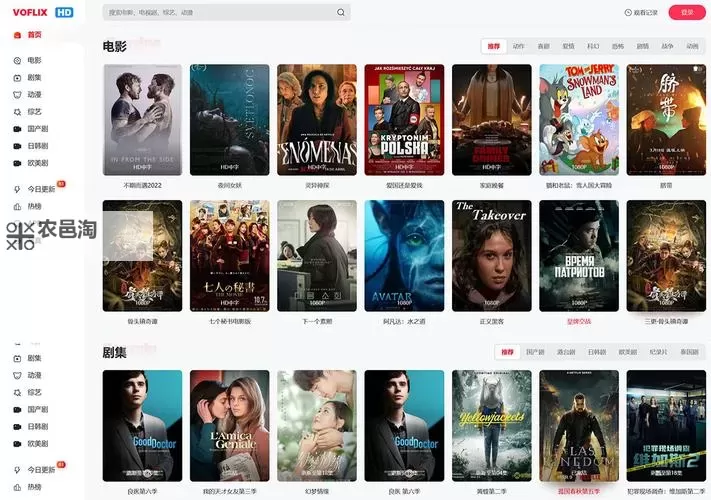Click the red 登录 login button
Screen dimensions: 711x500
[x=686, y=13]
